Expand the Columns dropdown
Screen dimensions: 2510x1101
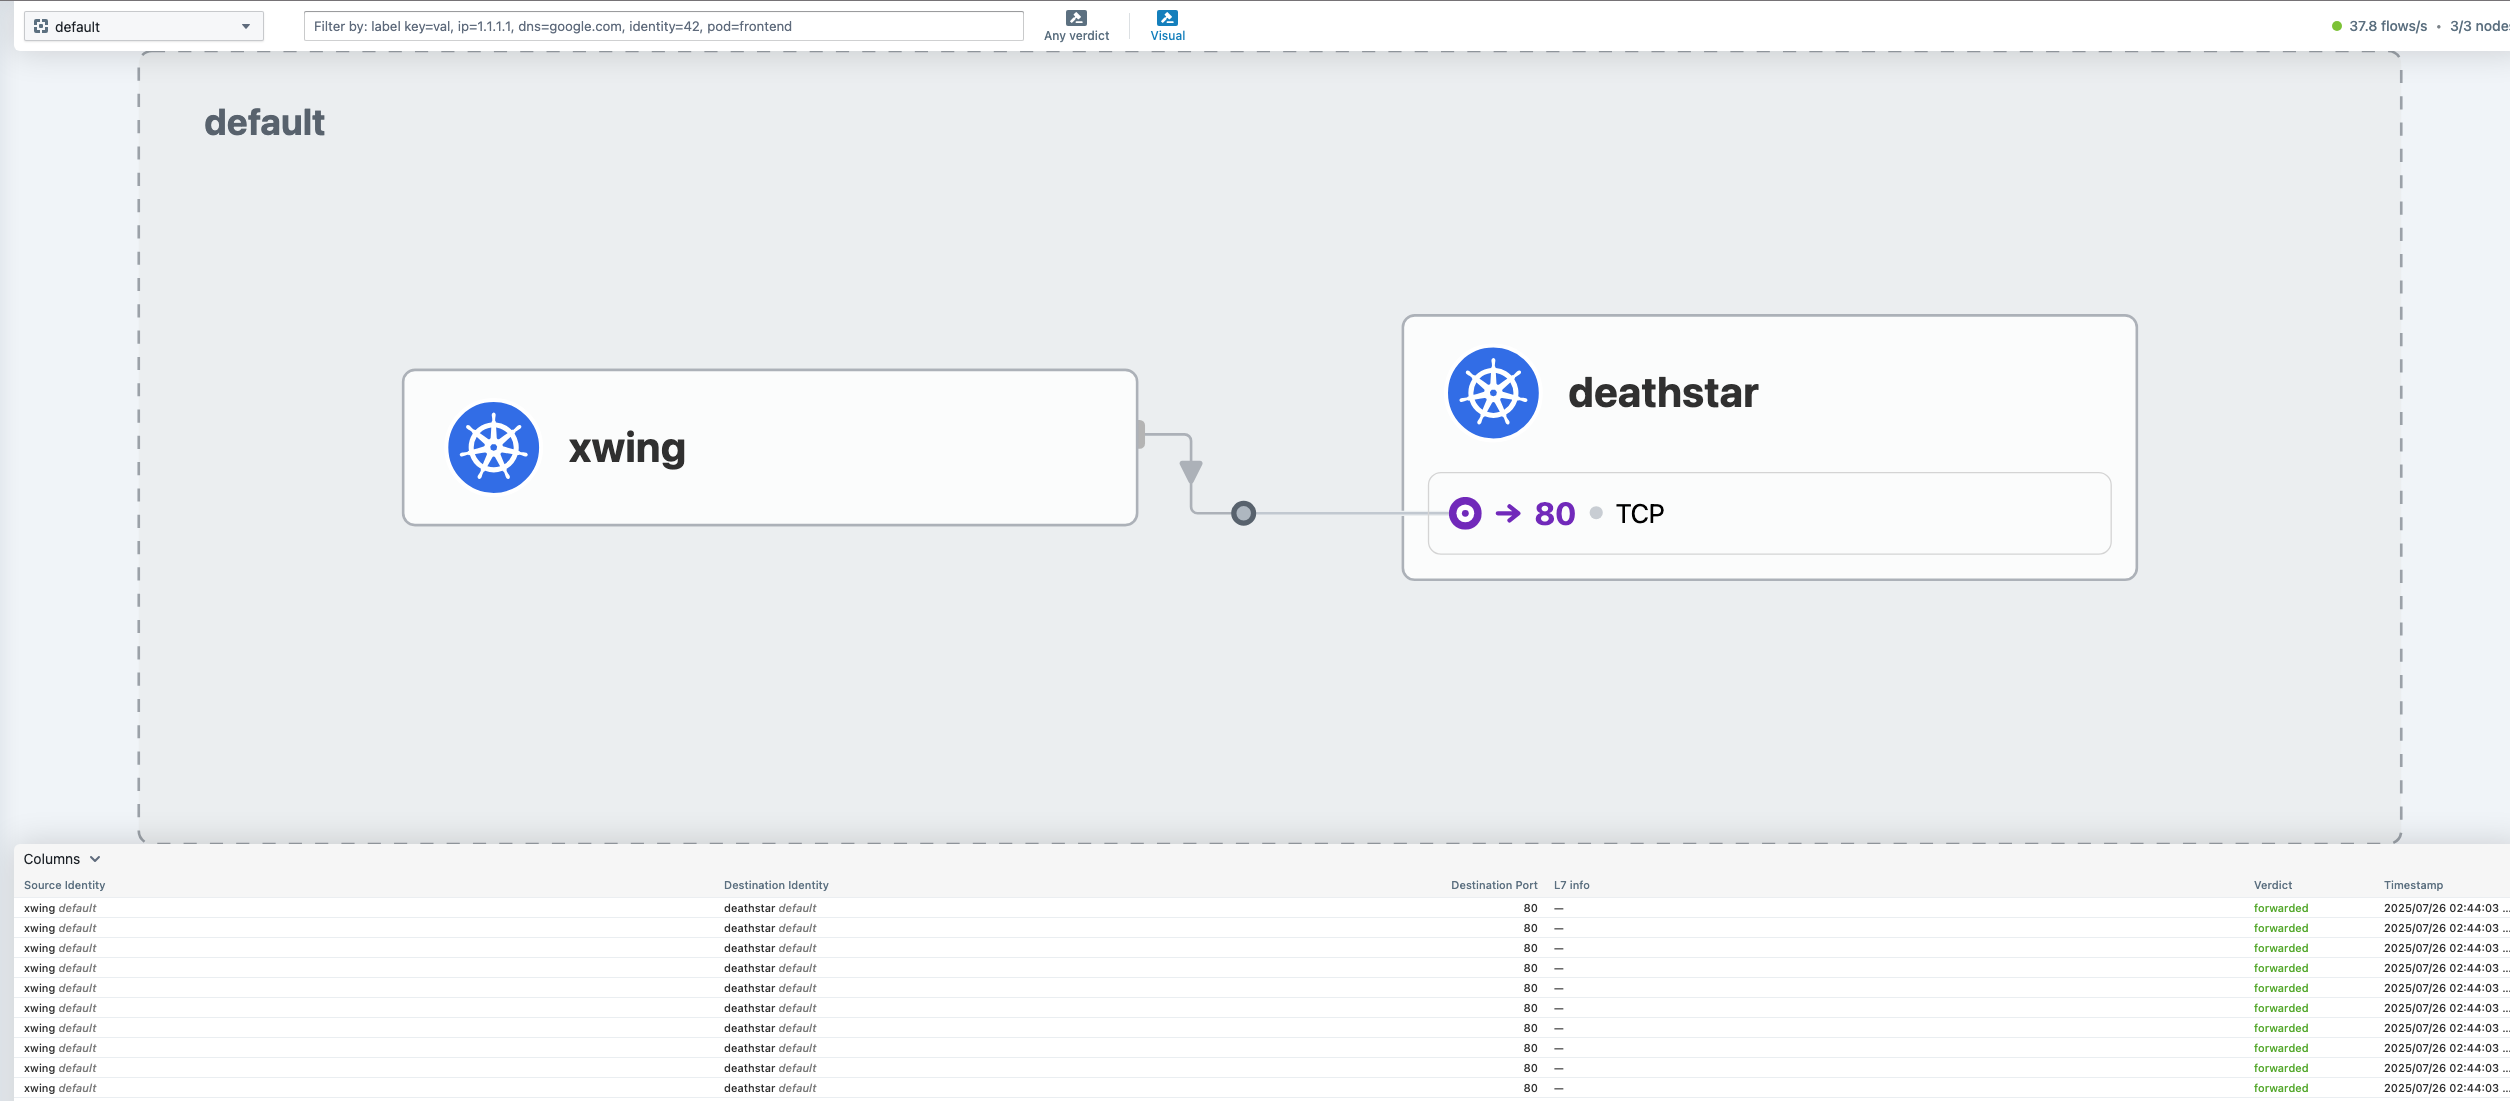(x=62, y=859)
